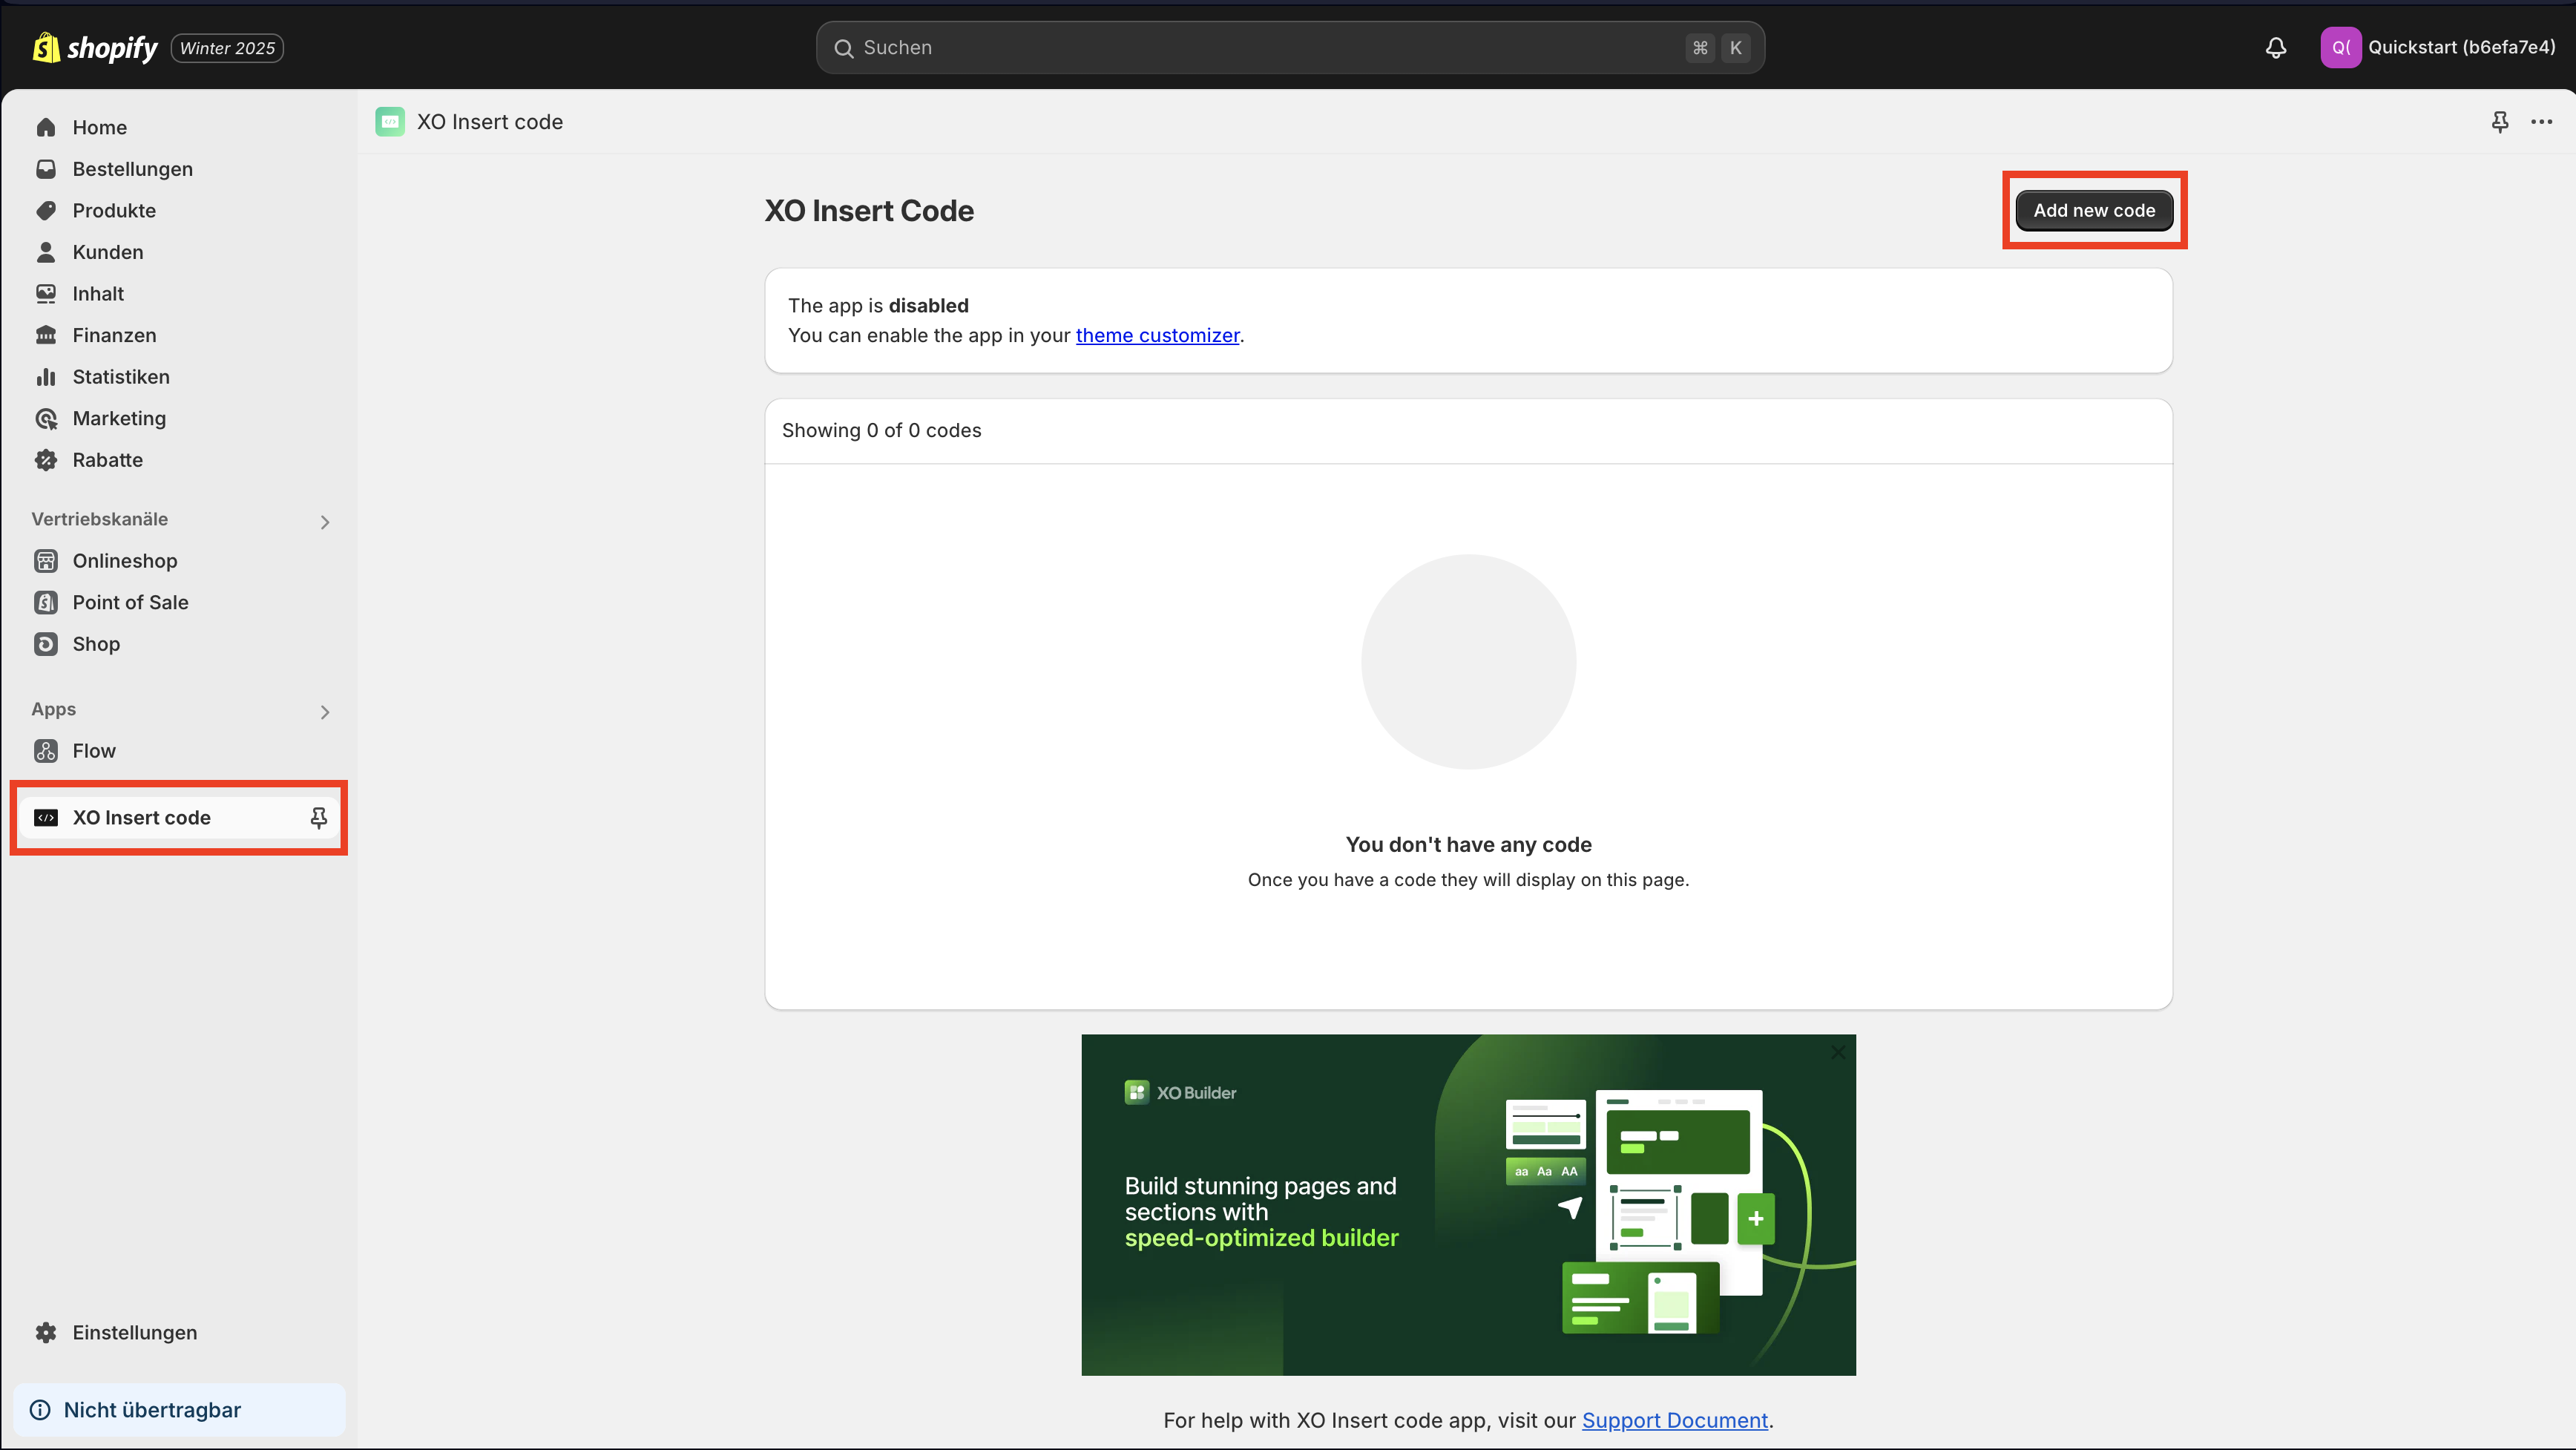Click the Einstellungen gear icon

click(x=46, y=1333)
